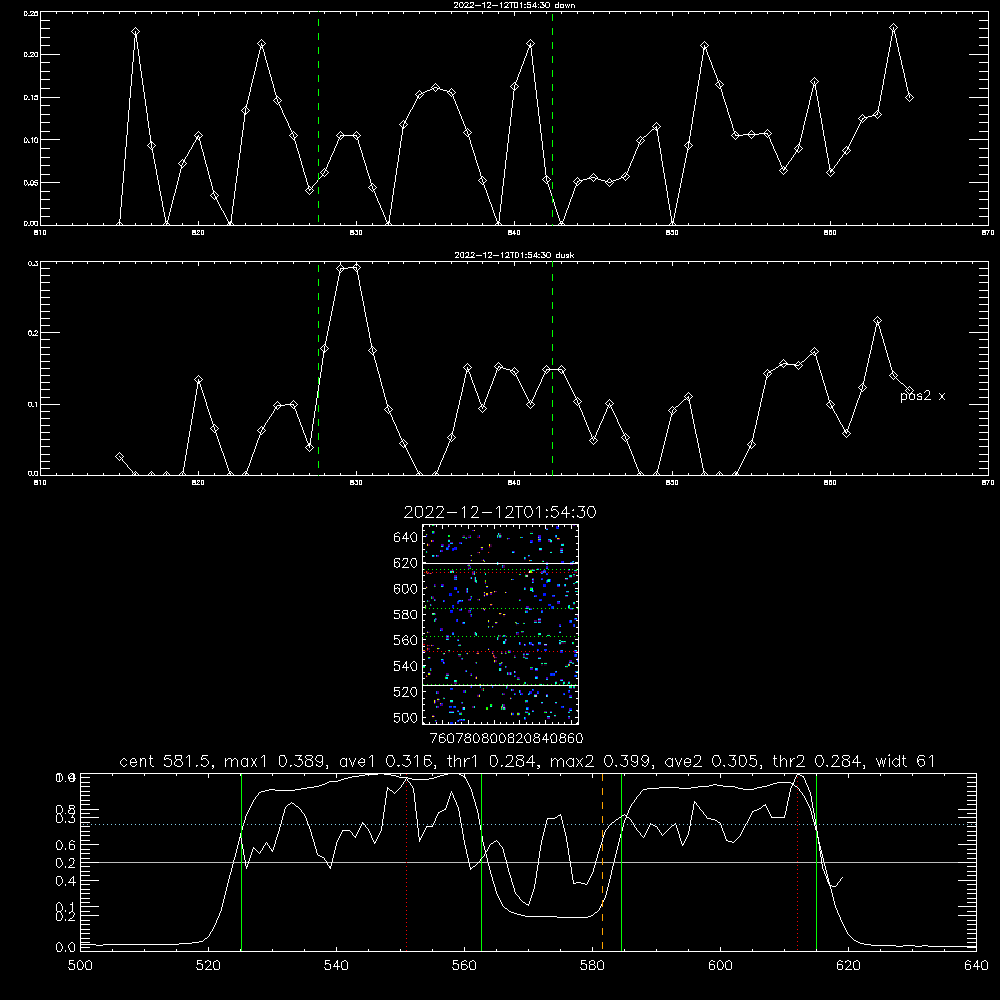Click the '840' x-axis label under dawn plot
Screen dimensions: 1000x1000
tap(514, 233)
